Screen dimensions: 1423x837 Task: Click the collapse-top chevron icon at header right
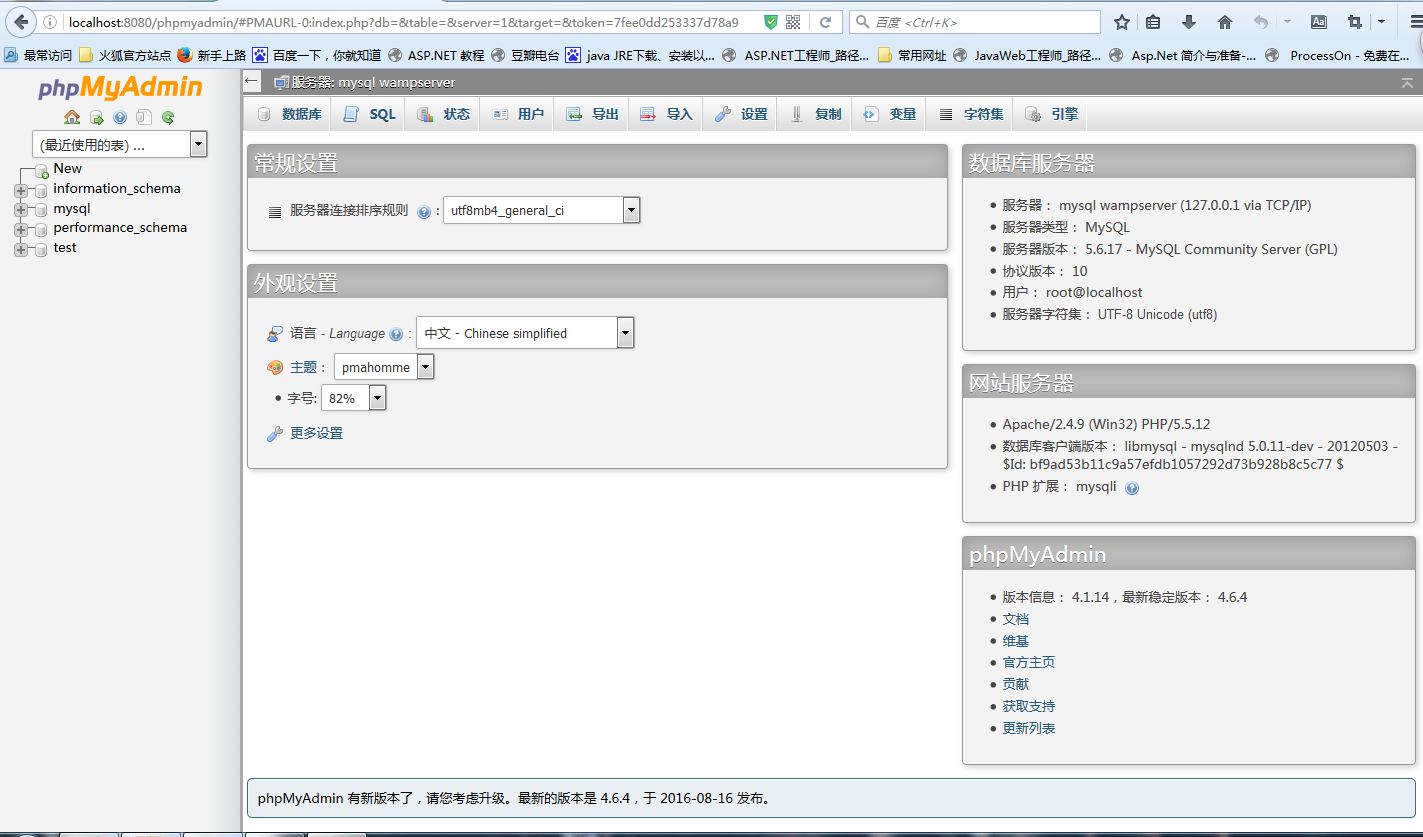click(1407, 83)
